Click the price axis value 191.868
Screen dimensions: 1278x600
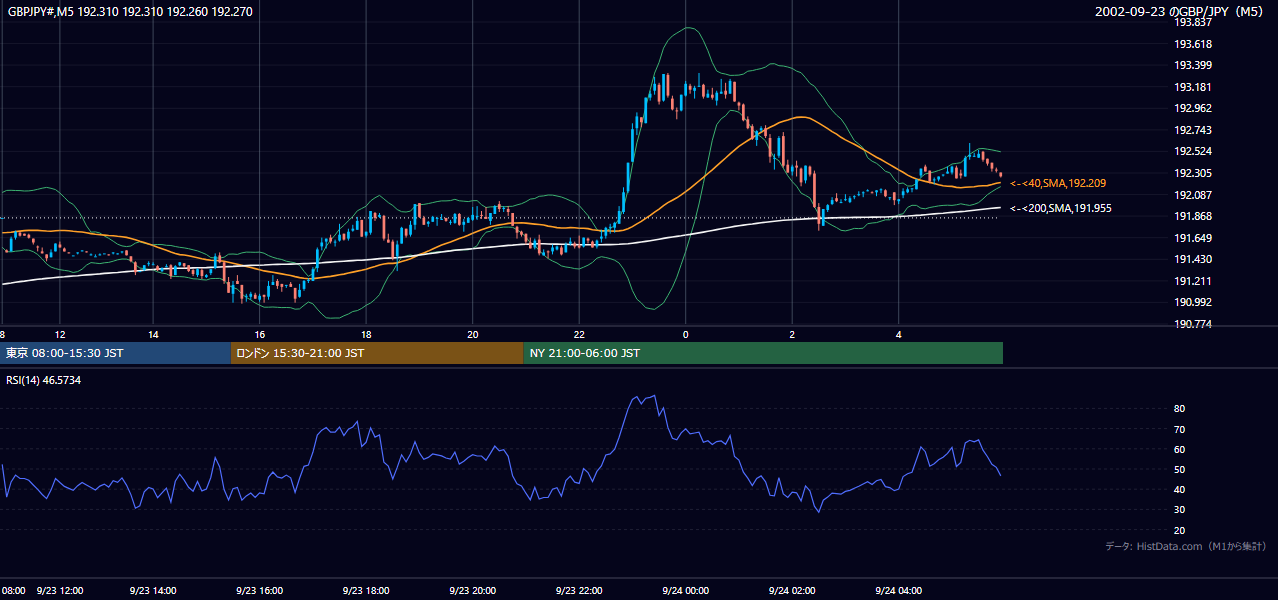tap(1192, 216)
